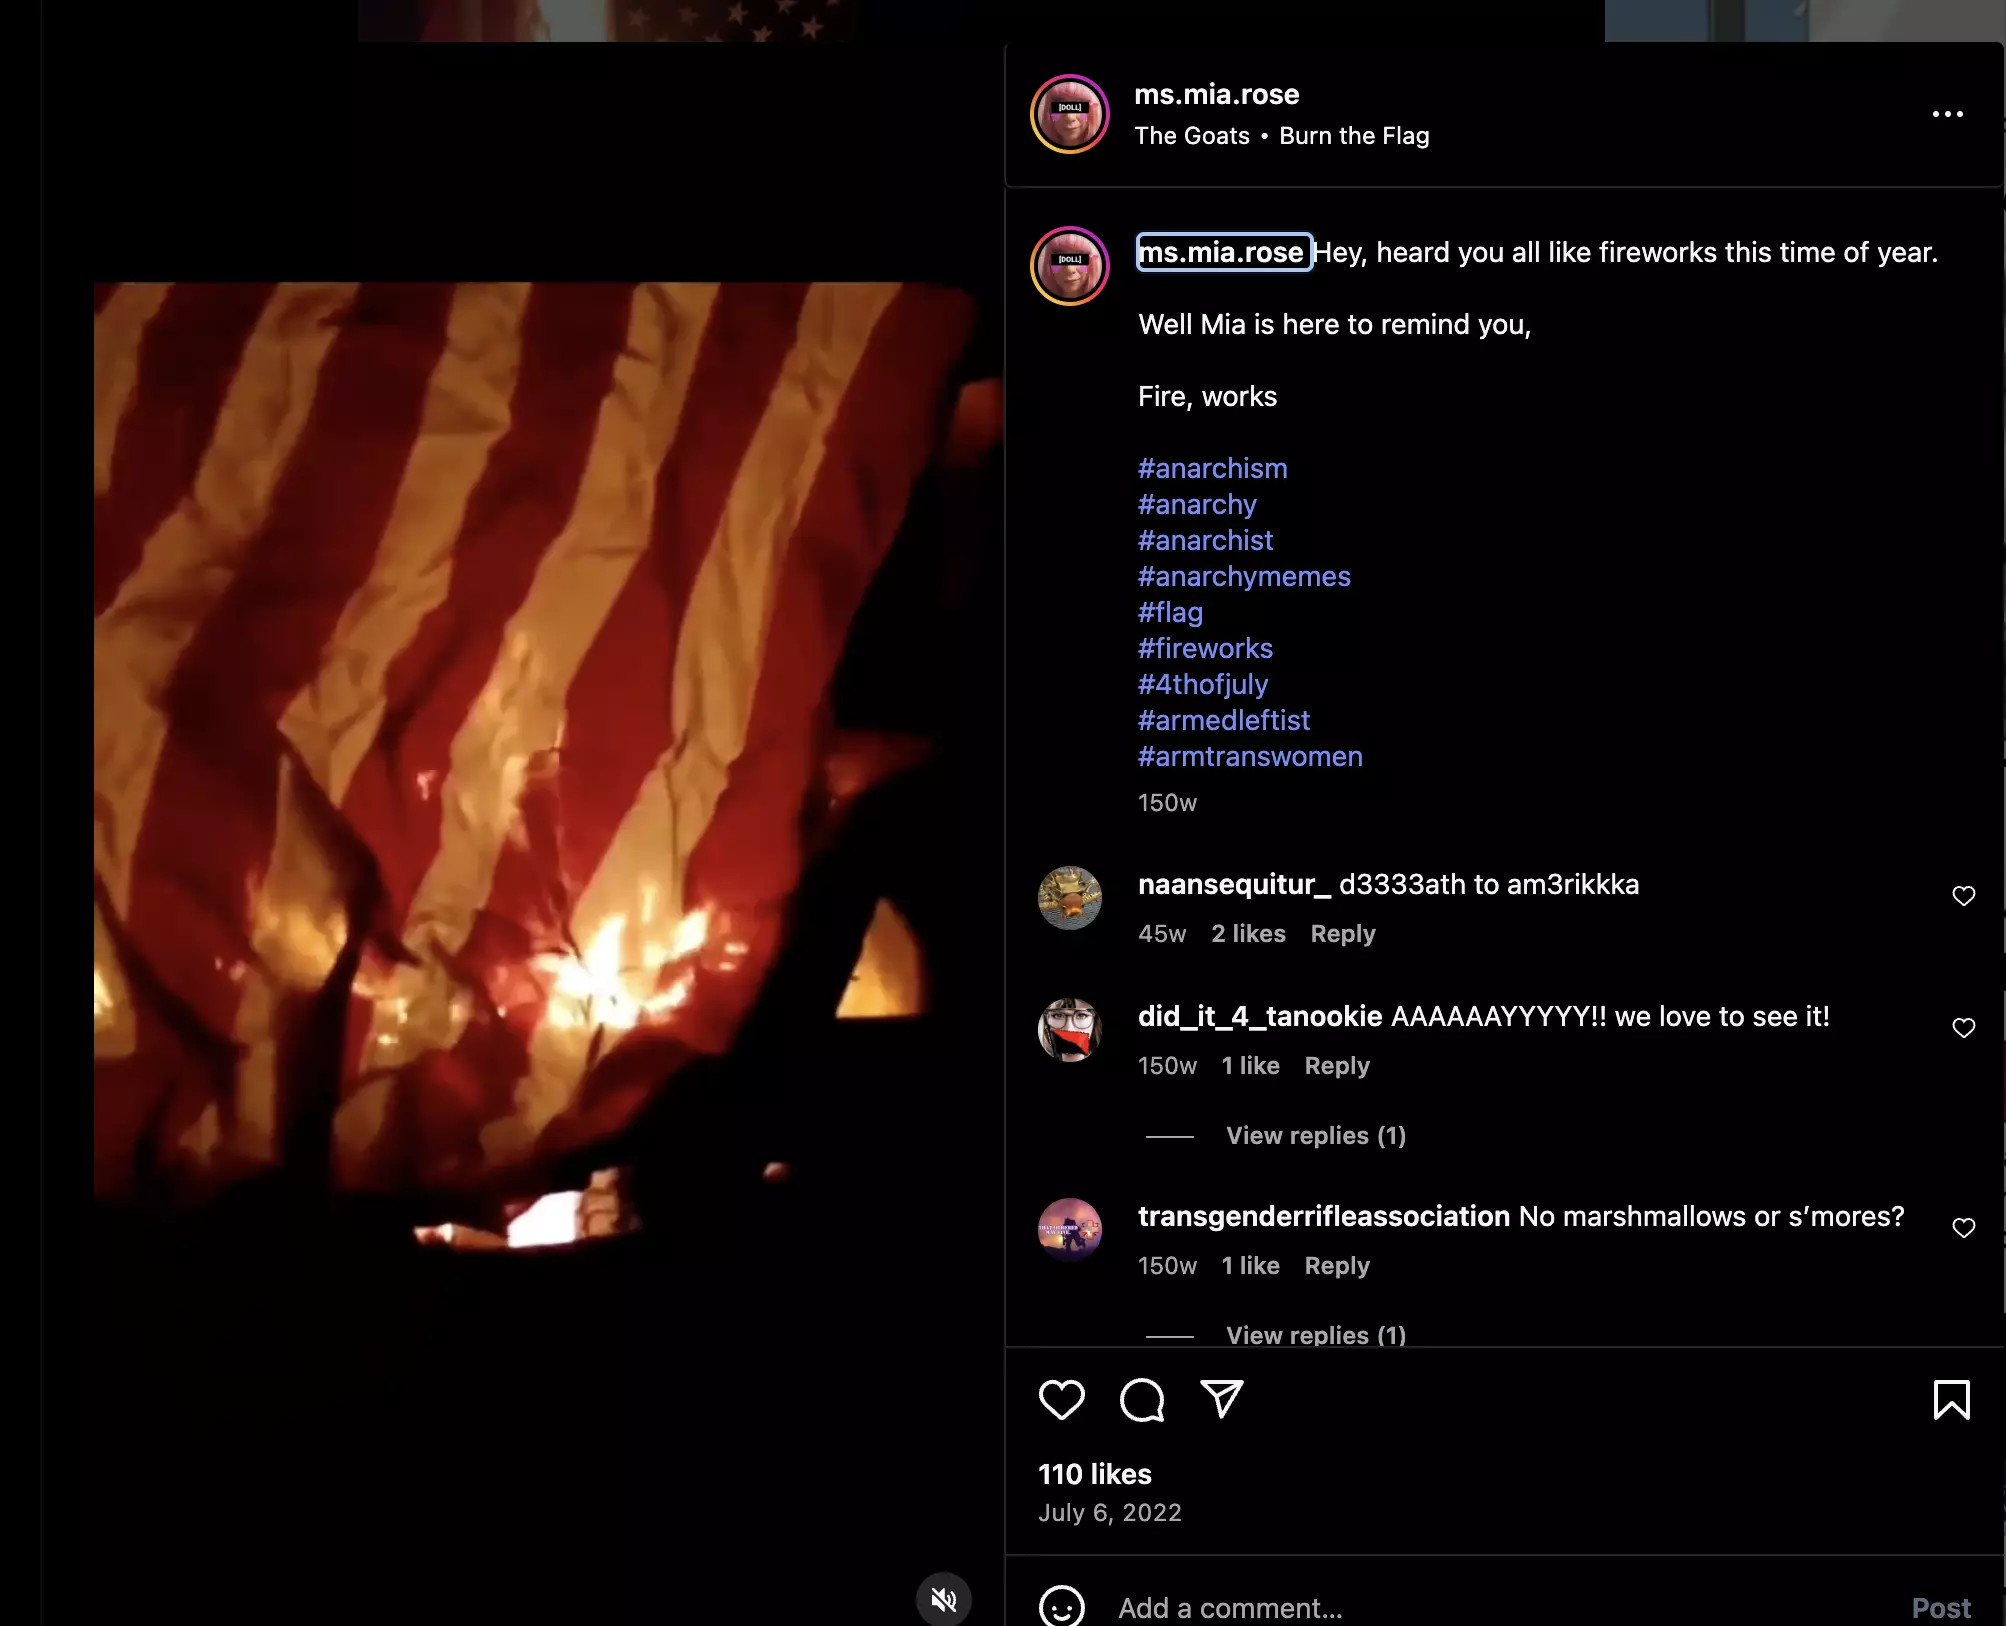Share the post via paper plane icon
Screen dimensions: 2006x1626
coord(1222,1399)
